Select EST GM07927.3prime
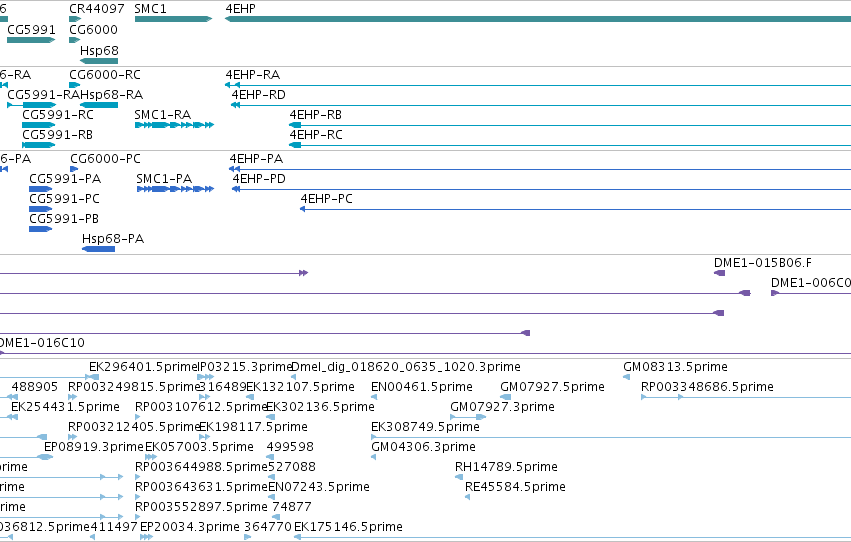The width and height of the screenshot is (851, 542). (x=468, y=417)
